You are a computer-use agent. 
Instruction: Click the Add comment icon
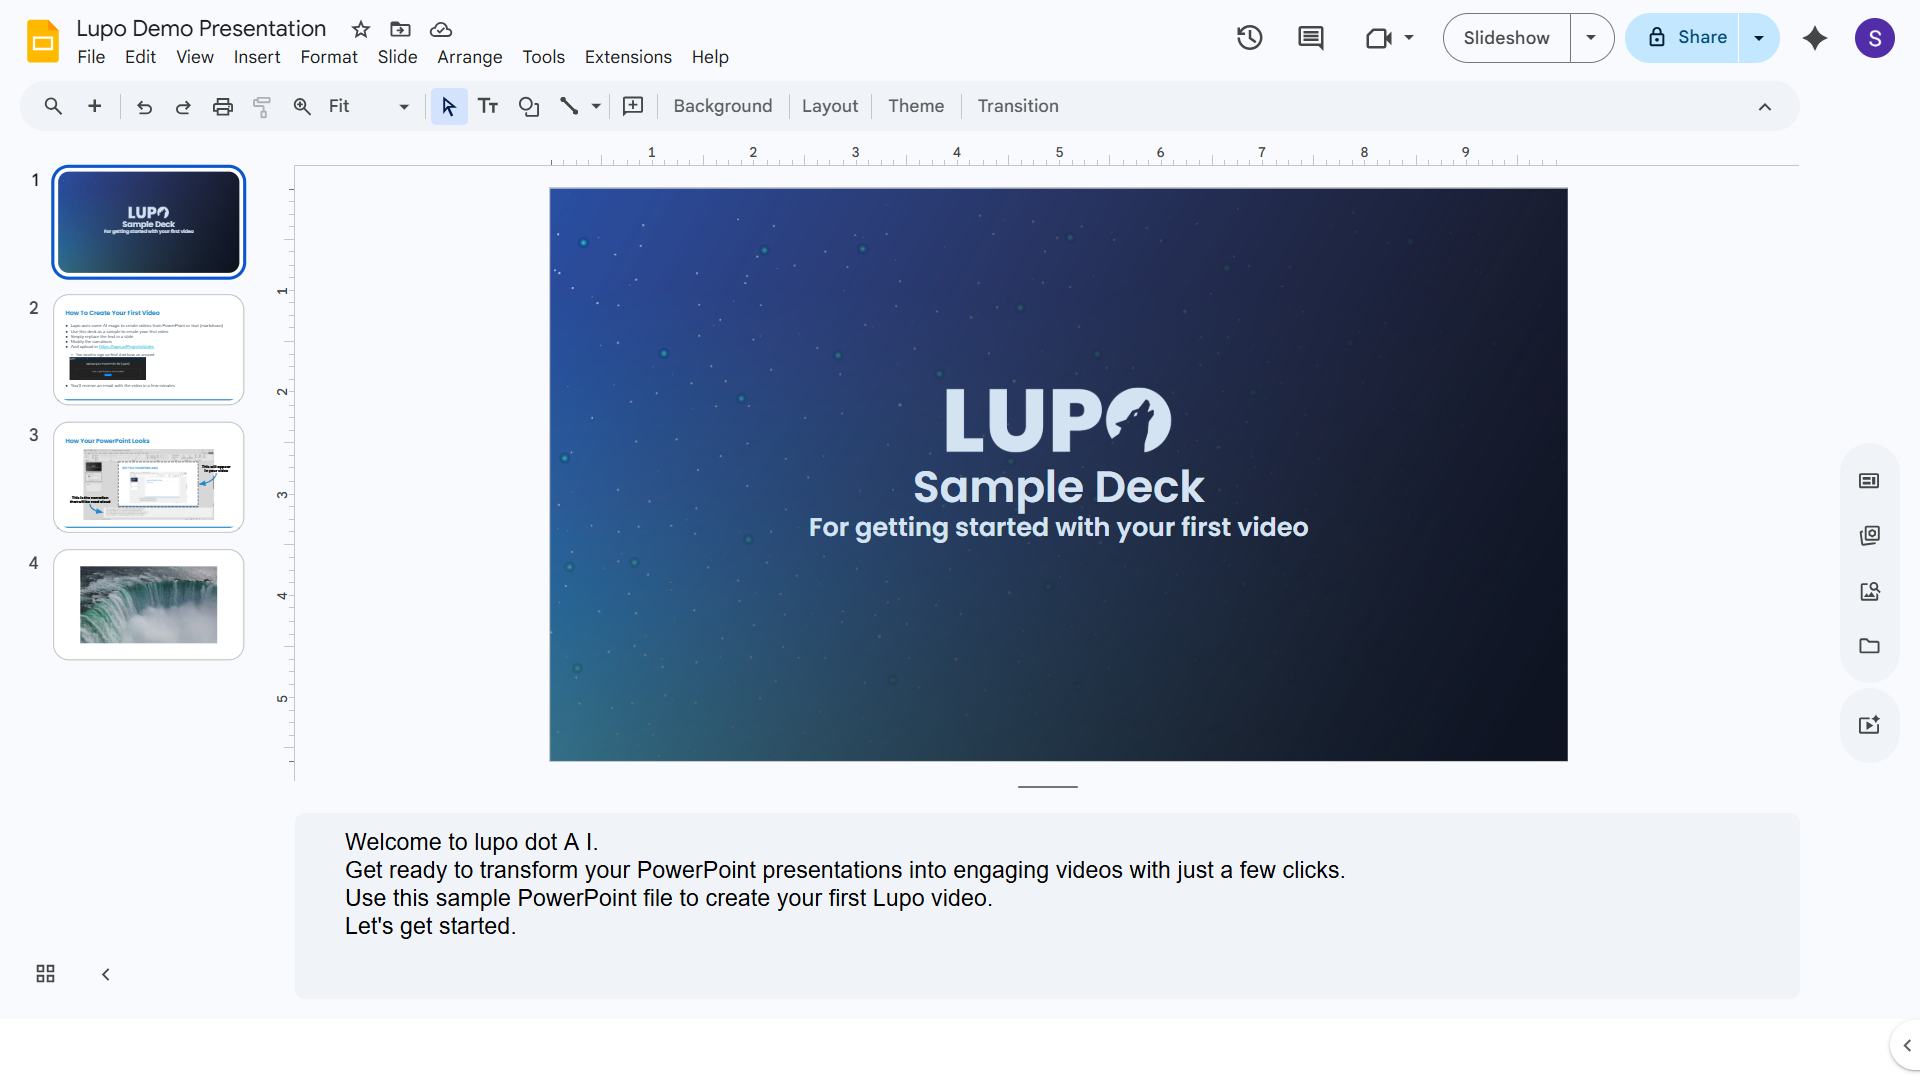[x=633, y=106]
